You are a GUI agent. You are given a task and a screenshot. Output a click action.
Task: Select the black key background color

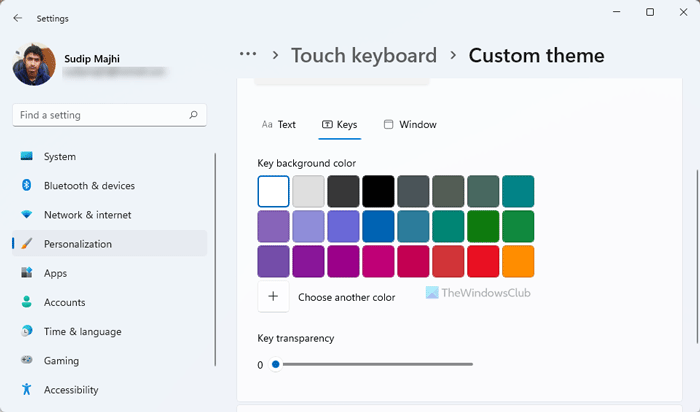coord(378,191)
